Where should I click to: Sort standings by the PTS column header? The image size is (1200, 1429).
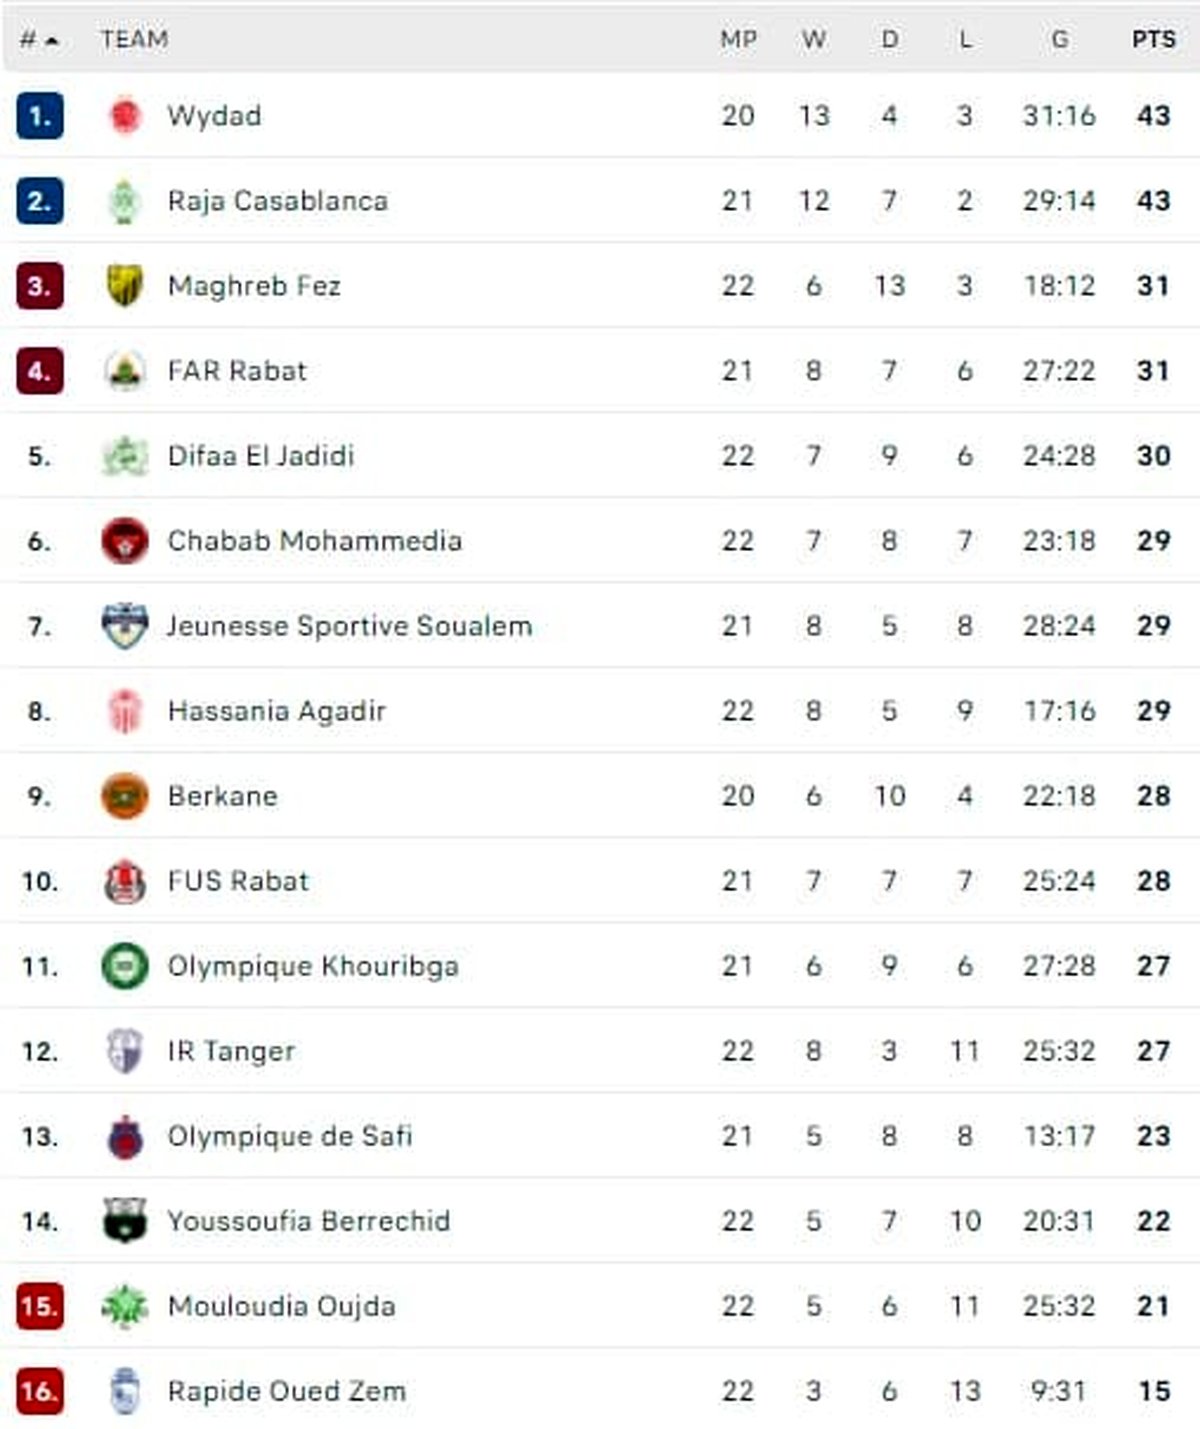click(x=1153, y=40)
